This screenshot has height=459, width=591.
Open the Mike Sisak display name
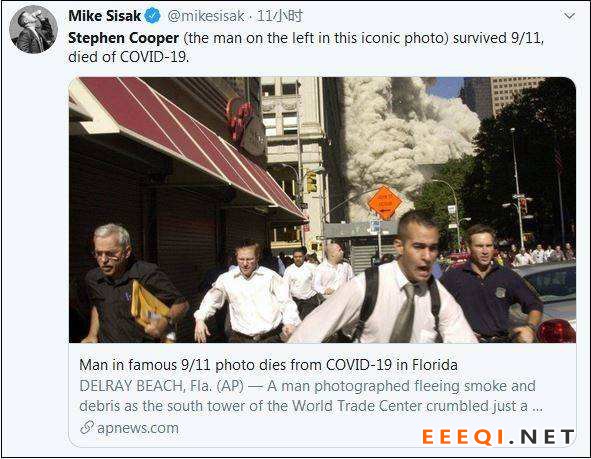[104, 16]
